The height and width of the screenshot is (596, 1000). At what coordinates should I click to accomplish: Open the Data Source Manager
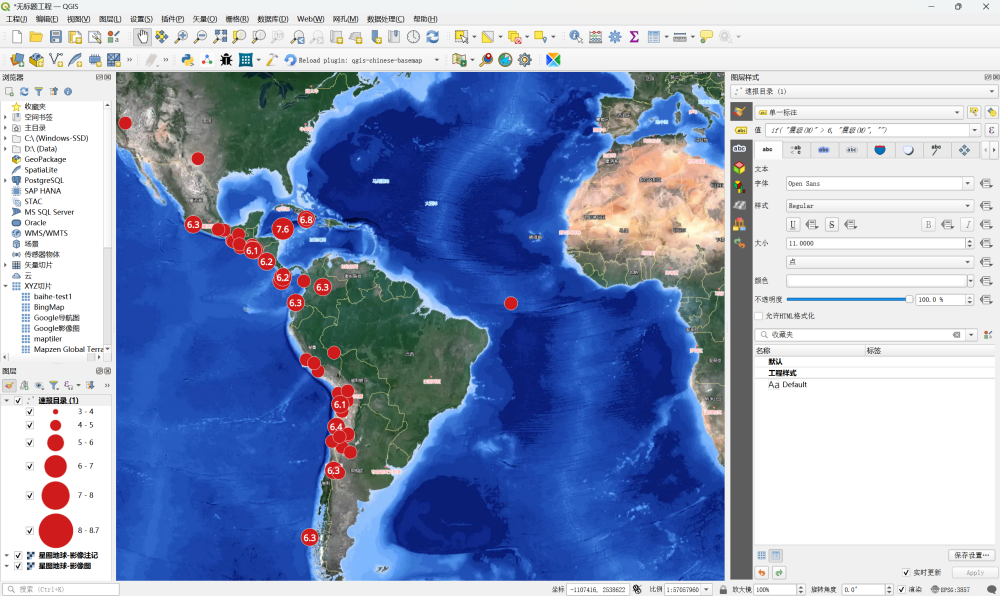(x=17, y=60)
